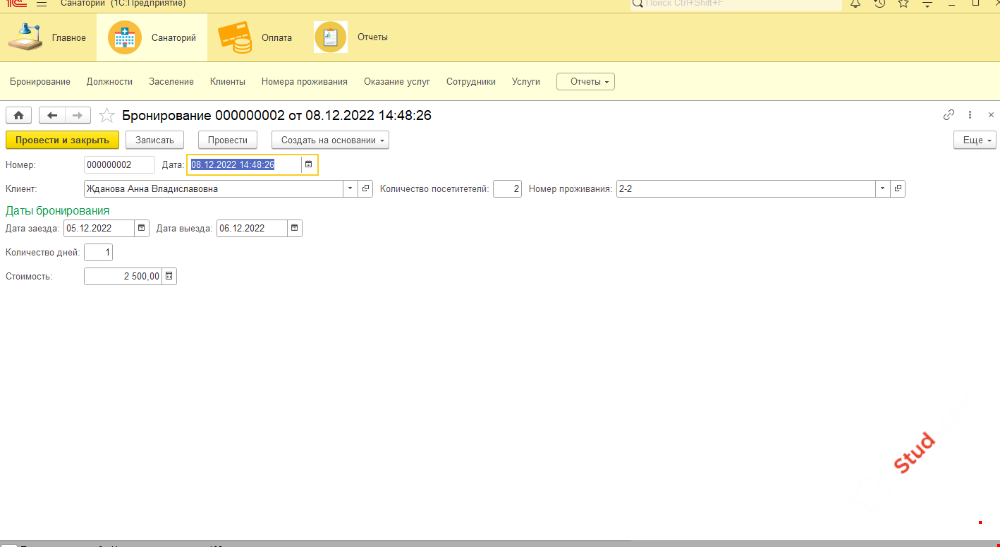This screenshot has width=1000, height=547.
Task: Open the selected Клиент record with the open icon
Action: pyautogui.click(x=366, y=188)
